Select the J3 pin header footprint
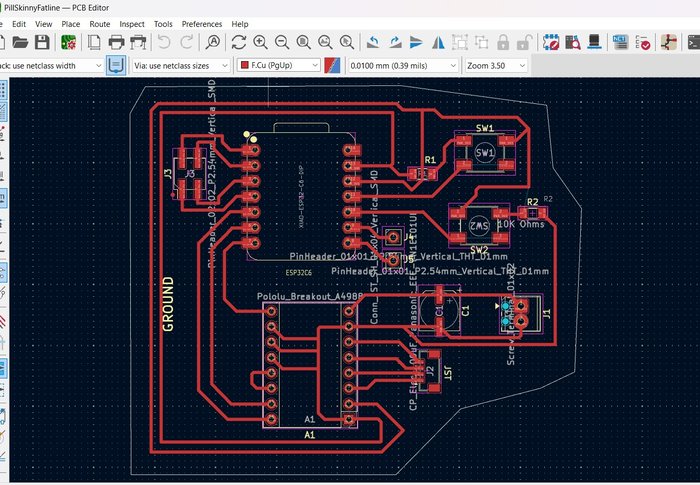 pyautogui.click(x=190, y=174)
